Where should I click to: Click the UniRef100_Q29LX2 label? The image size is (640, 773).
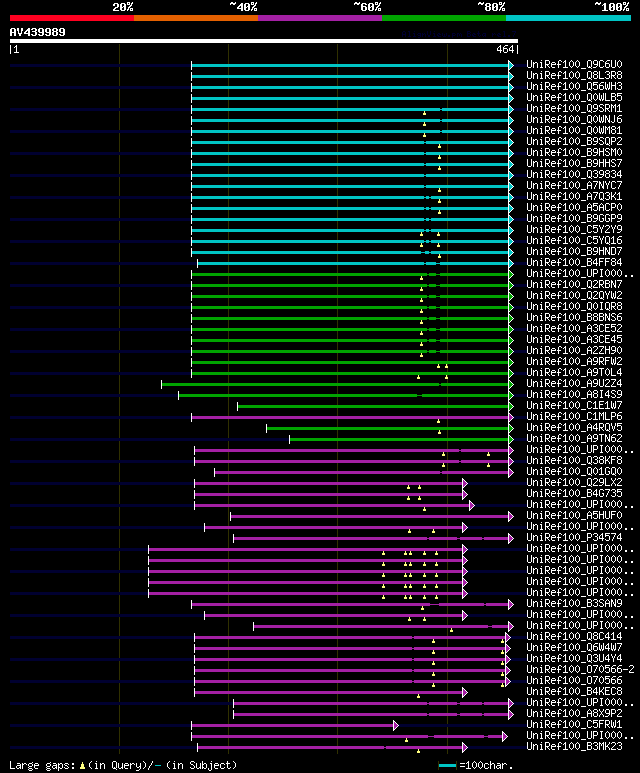point(574,483)
